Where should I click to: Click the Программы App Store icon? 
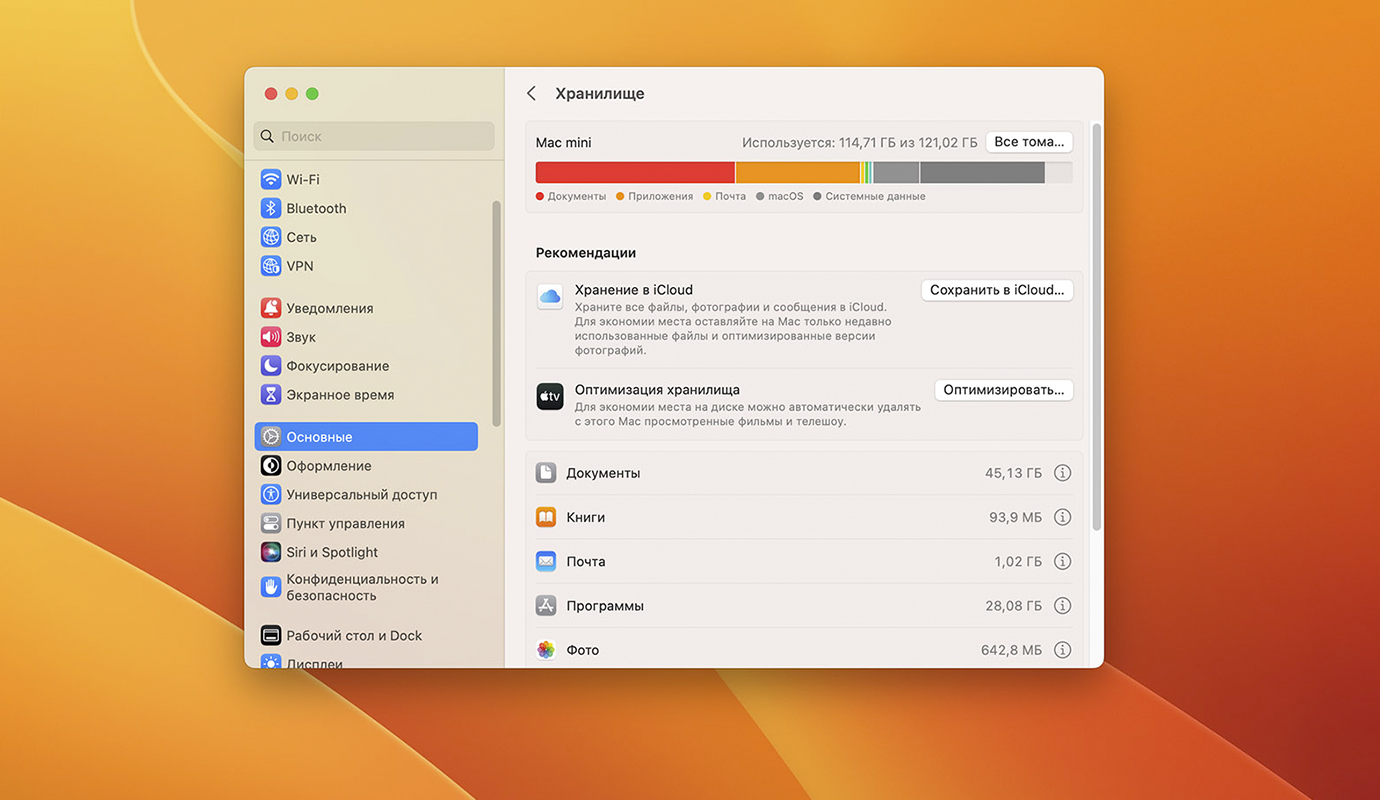pos(546,606)
